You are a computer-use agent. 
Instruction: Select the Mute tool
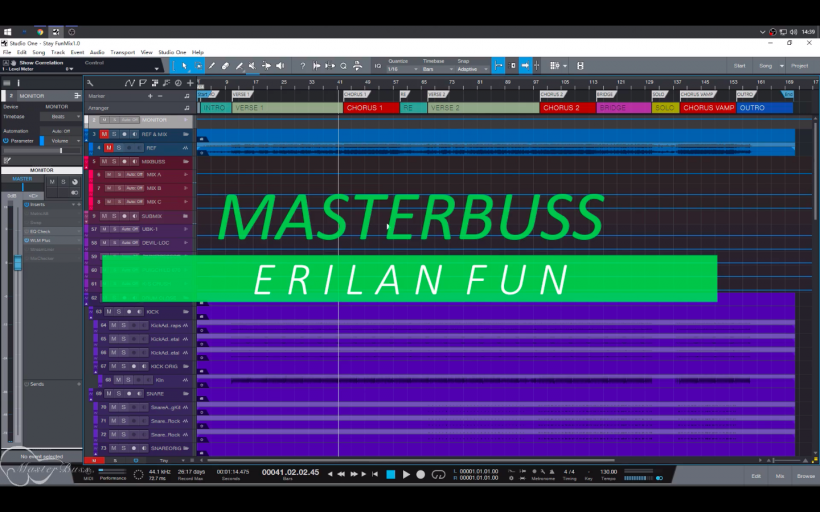point(252,66)
